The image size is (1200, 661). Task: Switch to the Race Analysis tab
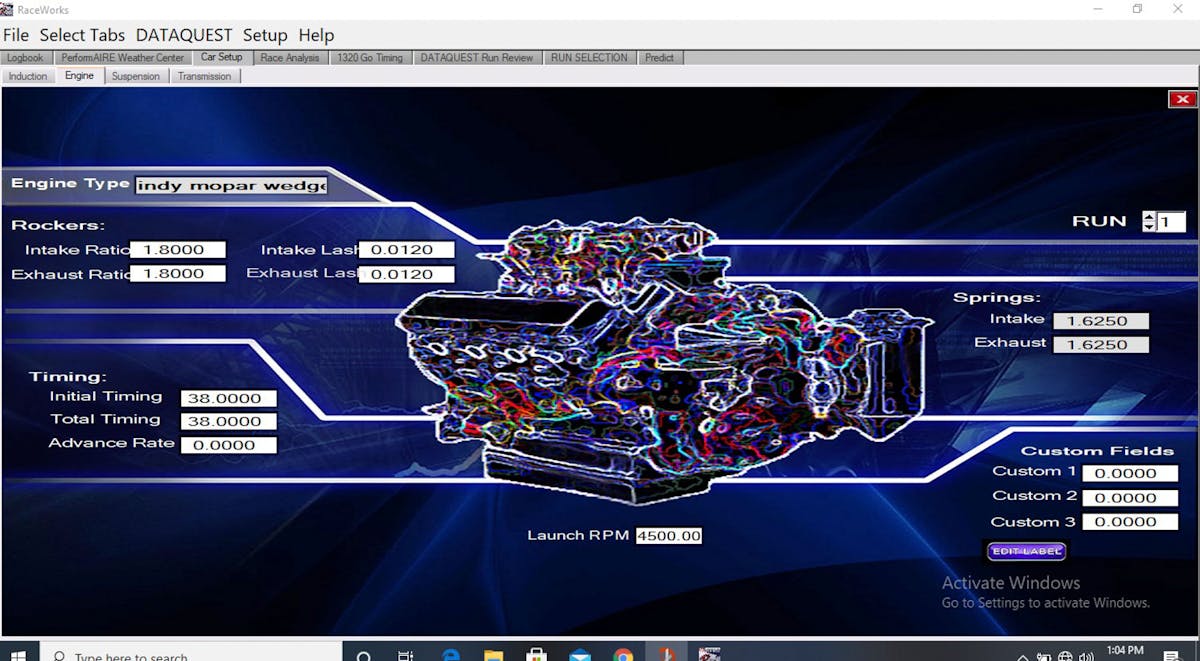[289, 58]
